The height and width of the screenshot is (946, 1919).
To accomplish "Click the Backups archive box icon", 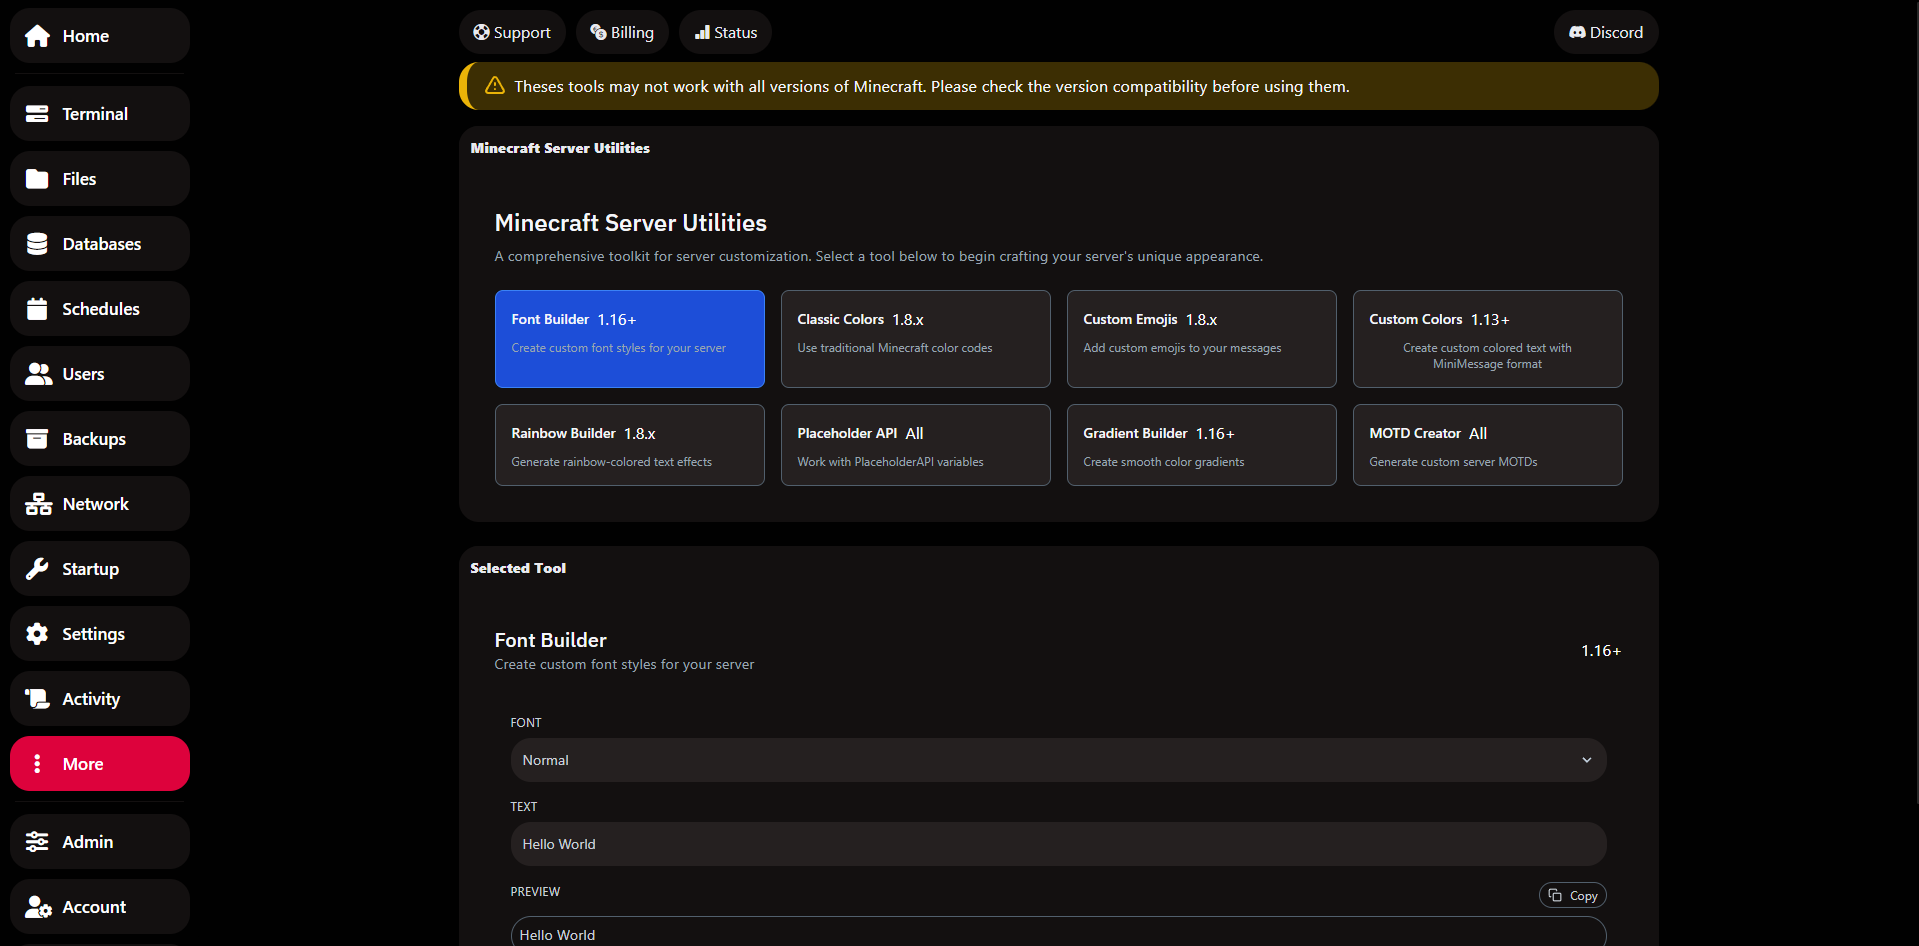I will 37,439.
